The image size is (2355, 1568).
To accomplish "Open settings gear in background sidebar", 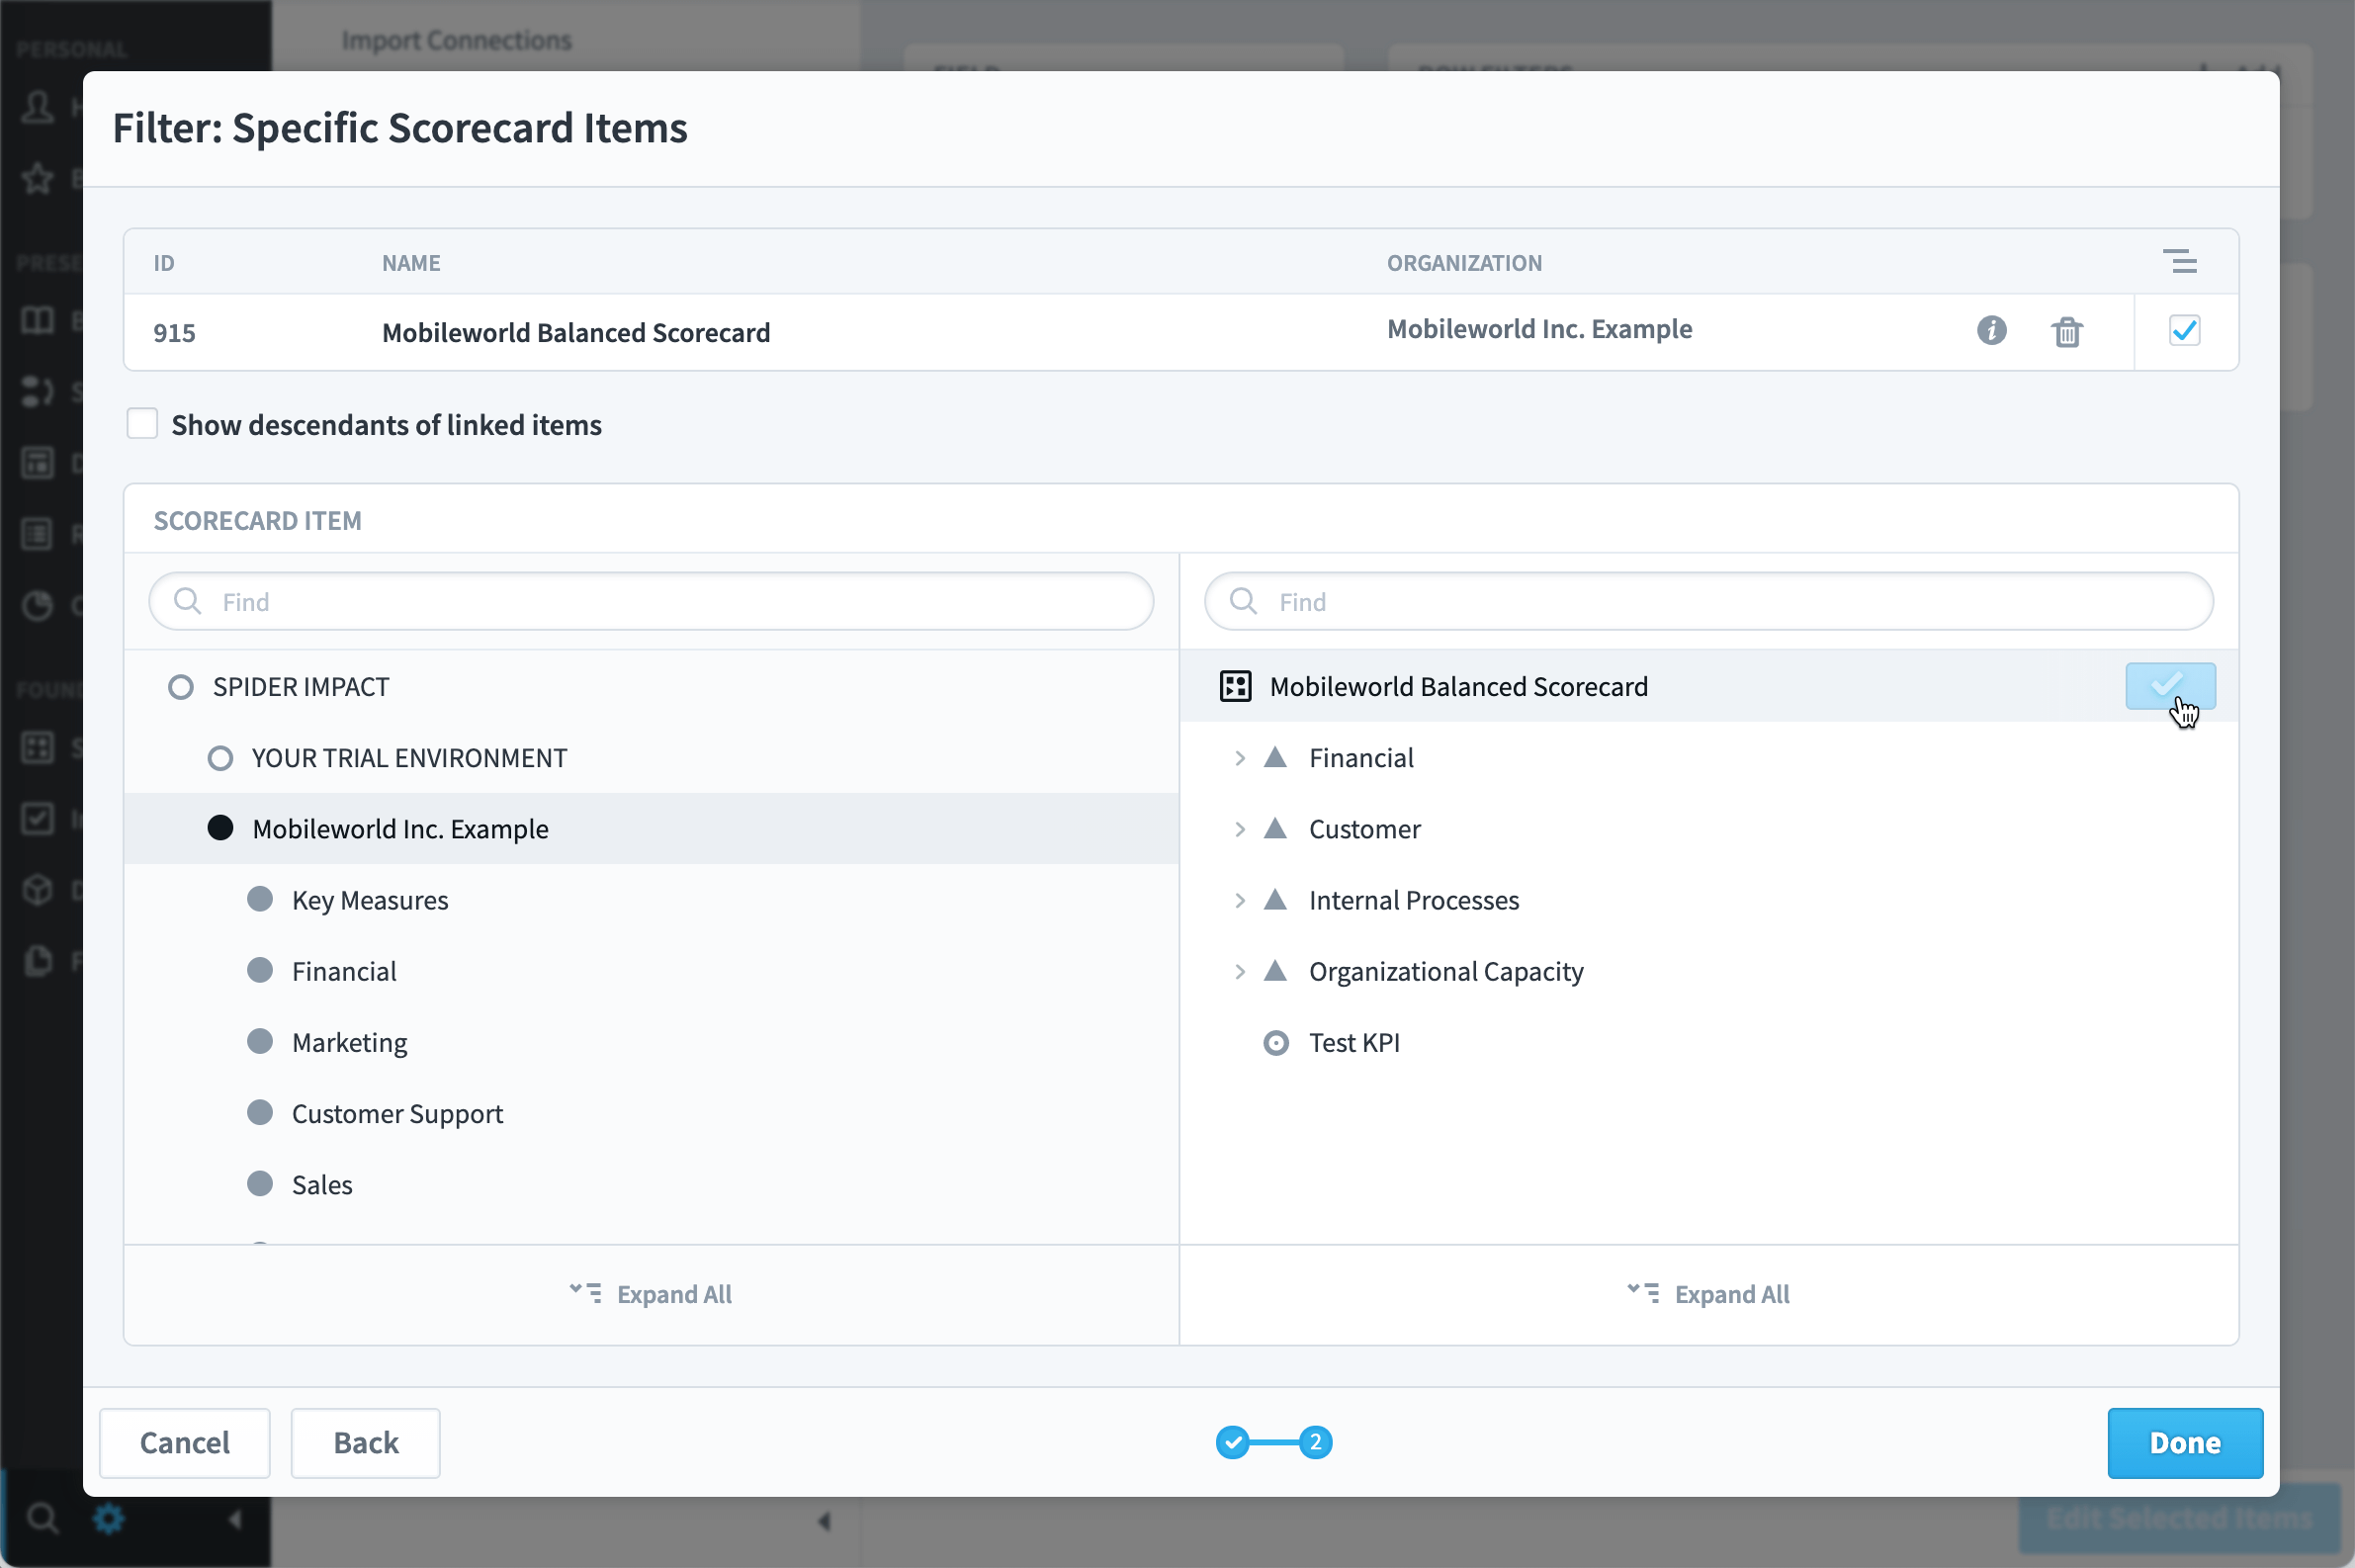I will click(x=108, y=1518).
